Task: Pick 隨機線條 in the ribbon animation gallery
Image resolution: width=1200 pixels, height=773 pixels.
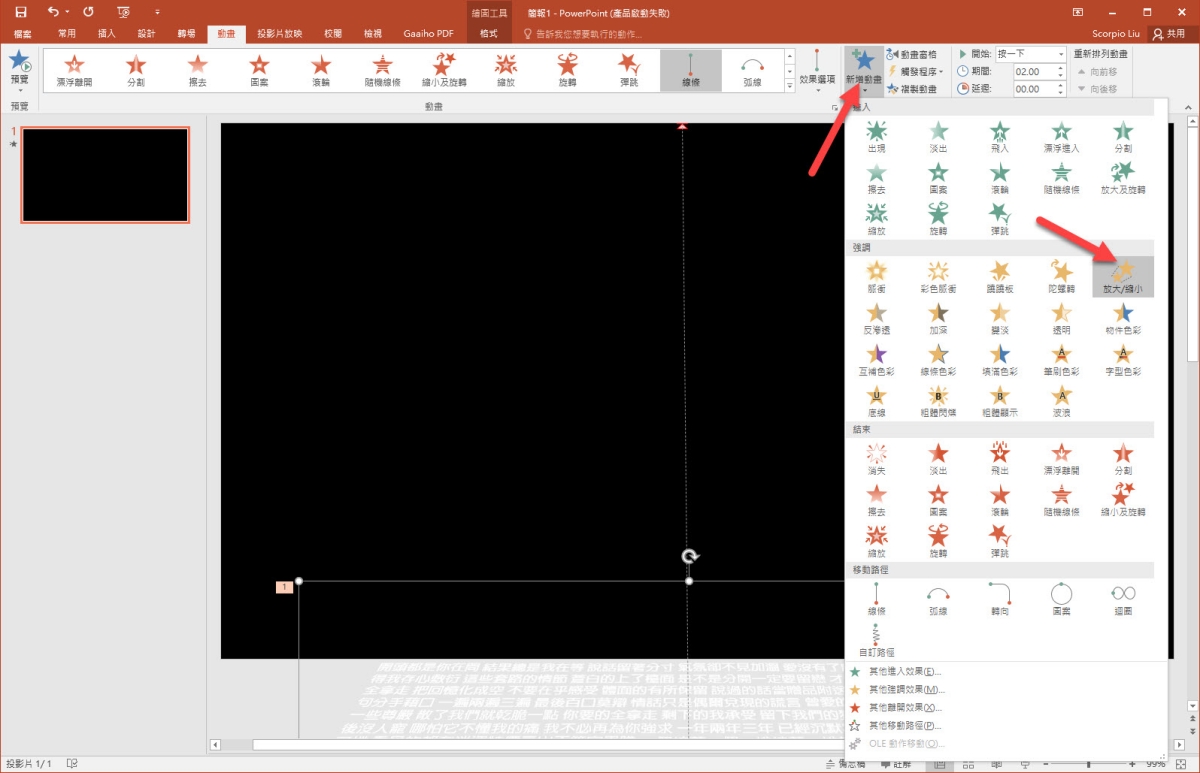Action: click(x=381, y=70)
